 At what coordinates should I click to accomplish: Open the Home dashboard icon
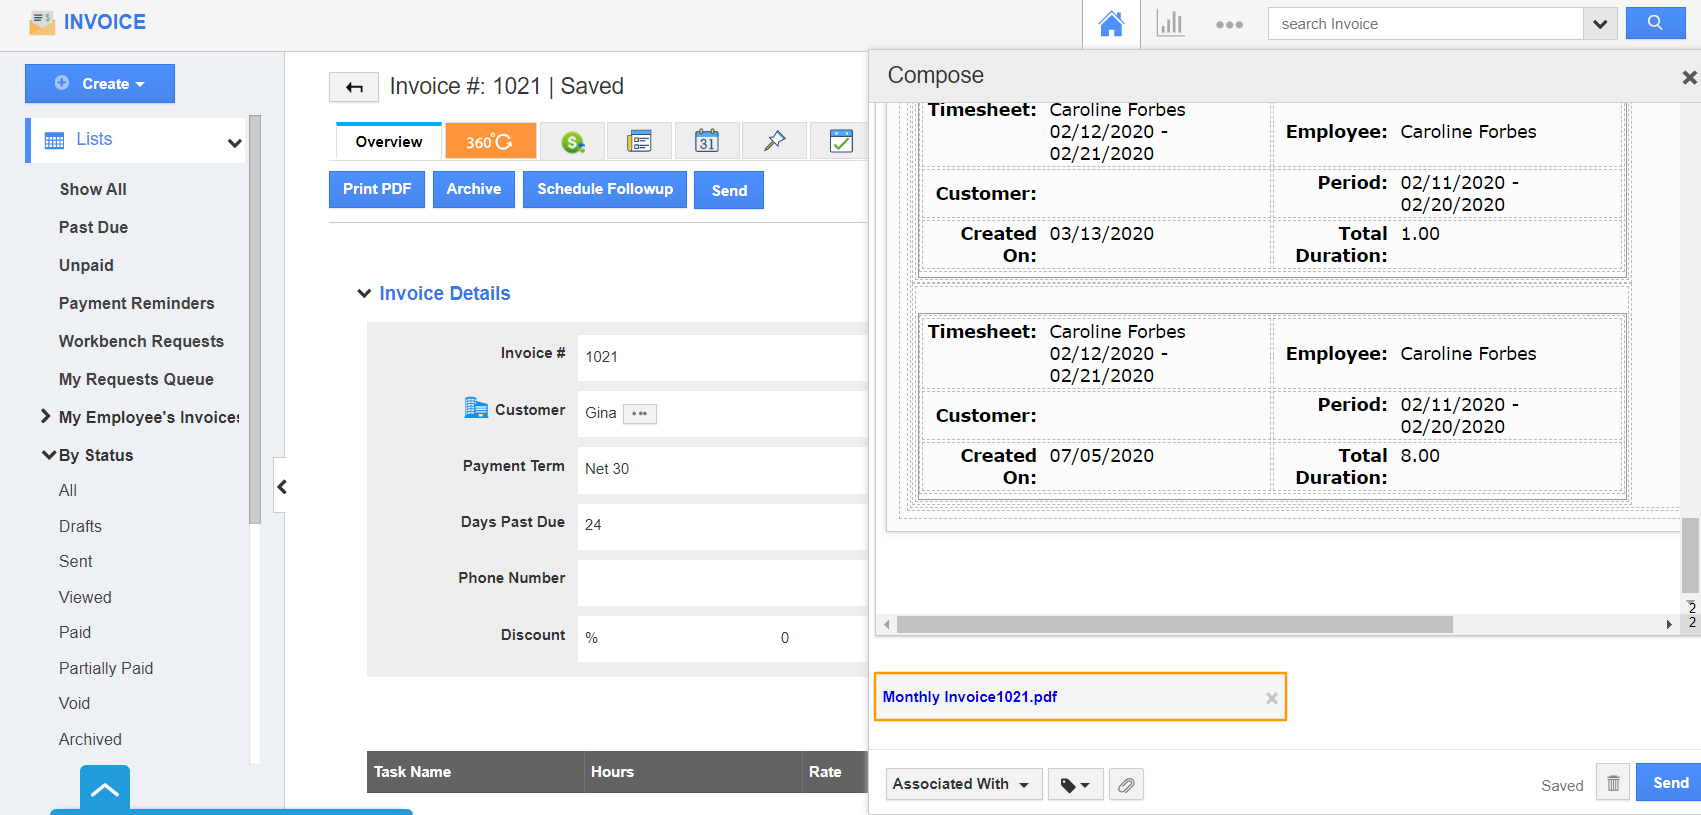pyautogui.click(x=1111, y=24)
